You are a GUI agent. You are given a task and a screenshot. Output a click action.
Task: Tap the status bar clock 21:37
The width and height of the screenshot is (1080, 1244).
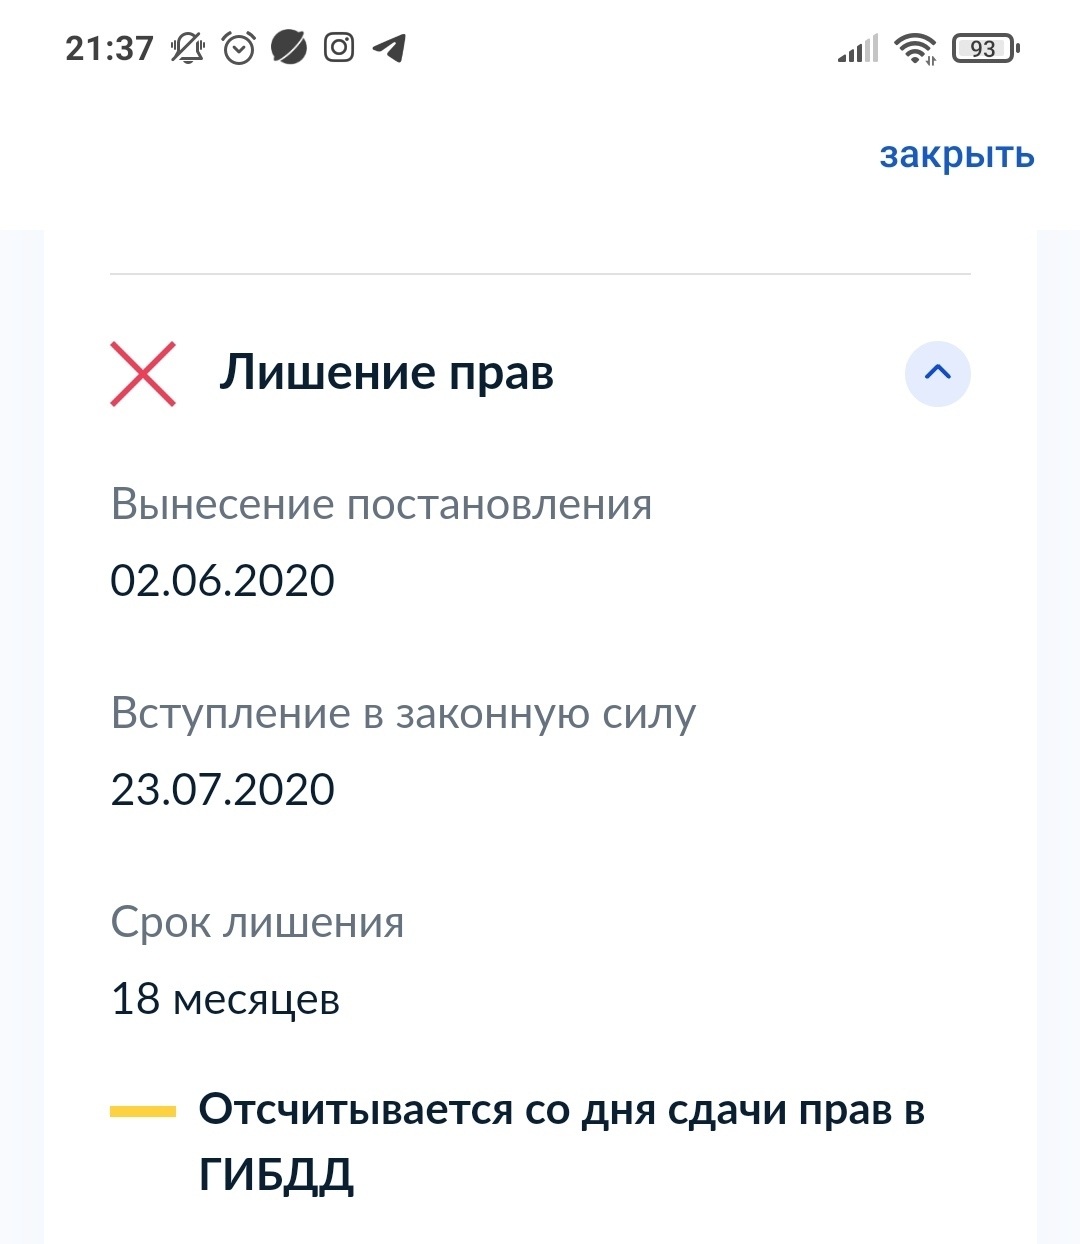pos(109,48)
